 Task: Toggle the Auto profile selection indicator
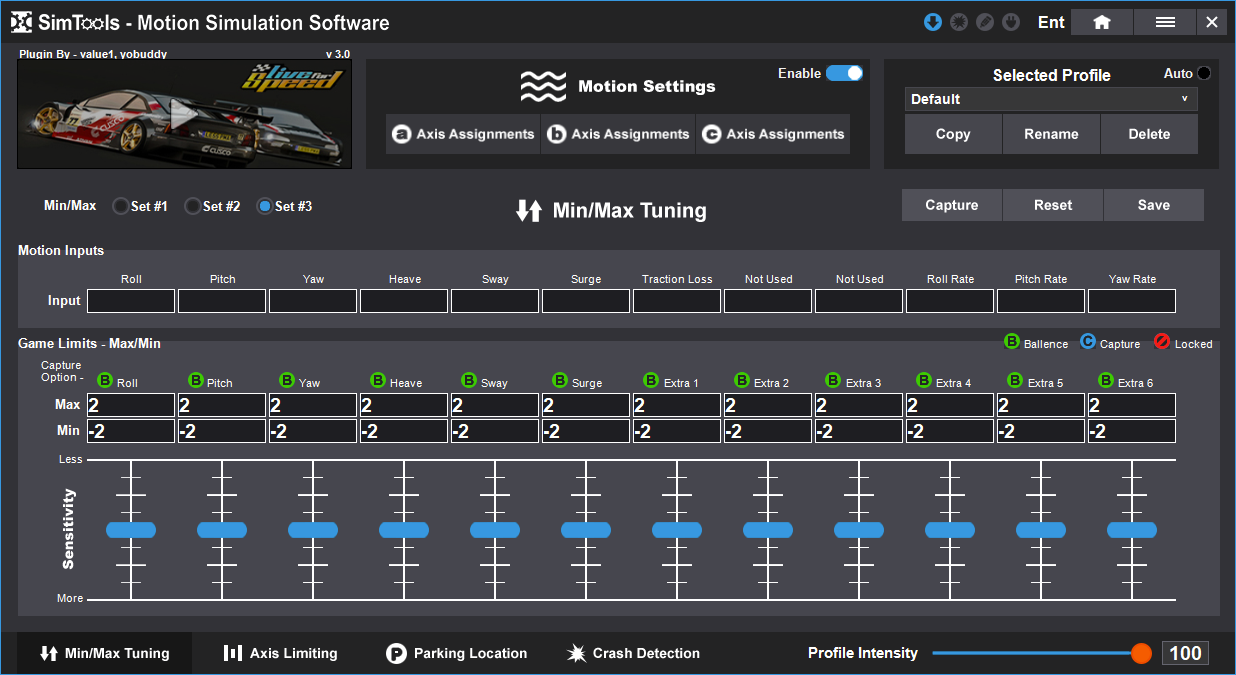click(1203, 73)
